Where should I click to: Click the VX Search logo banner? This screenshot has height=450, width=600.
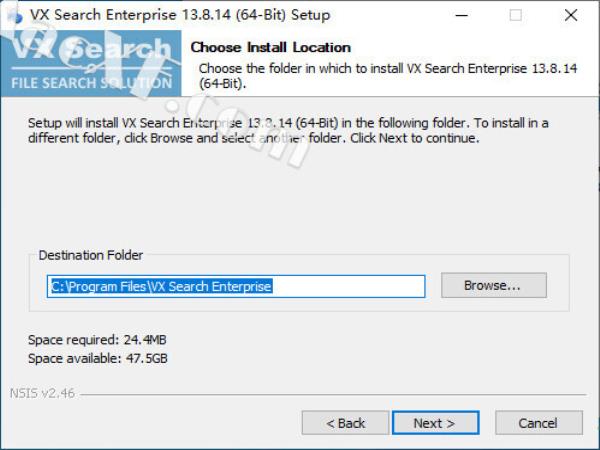click(91, 63)
